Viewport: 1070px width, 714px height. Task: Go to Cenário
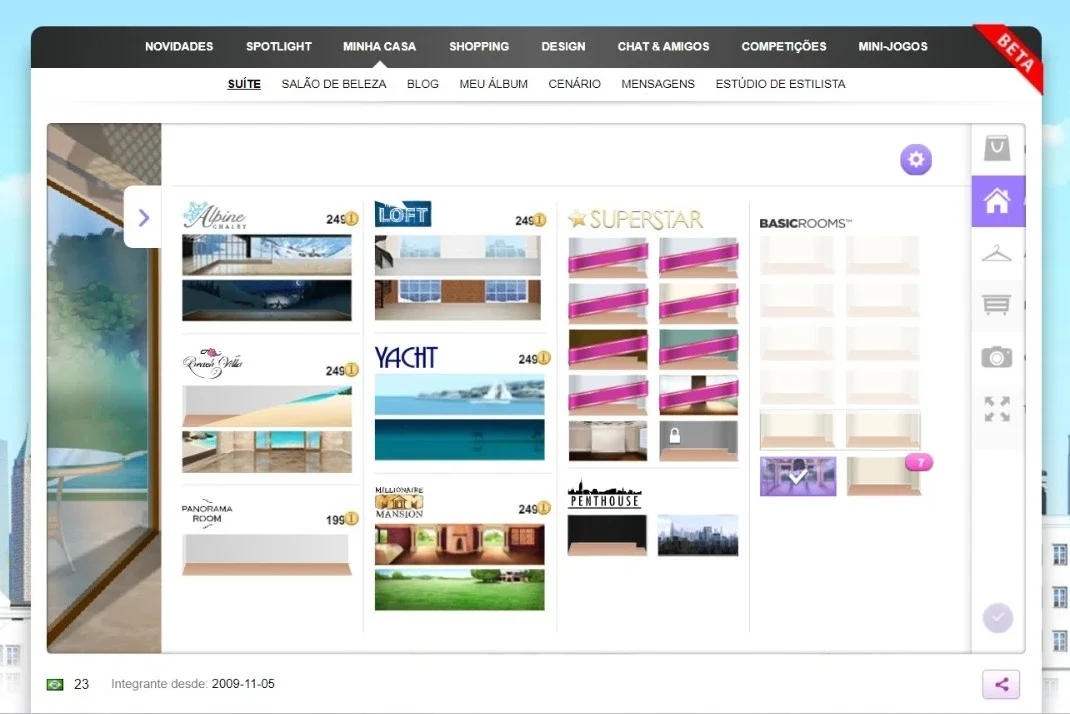pos(575,84)
